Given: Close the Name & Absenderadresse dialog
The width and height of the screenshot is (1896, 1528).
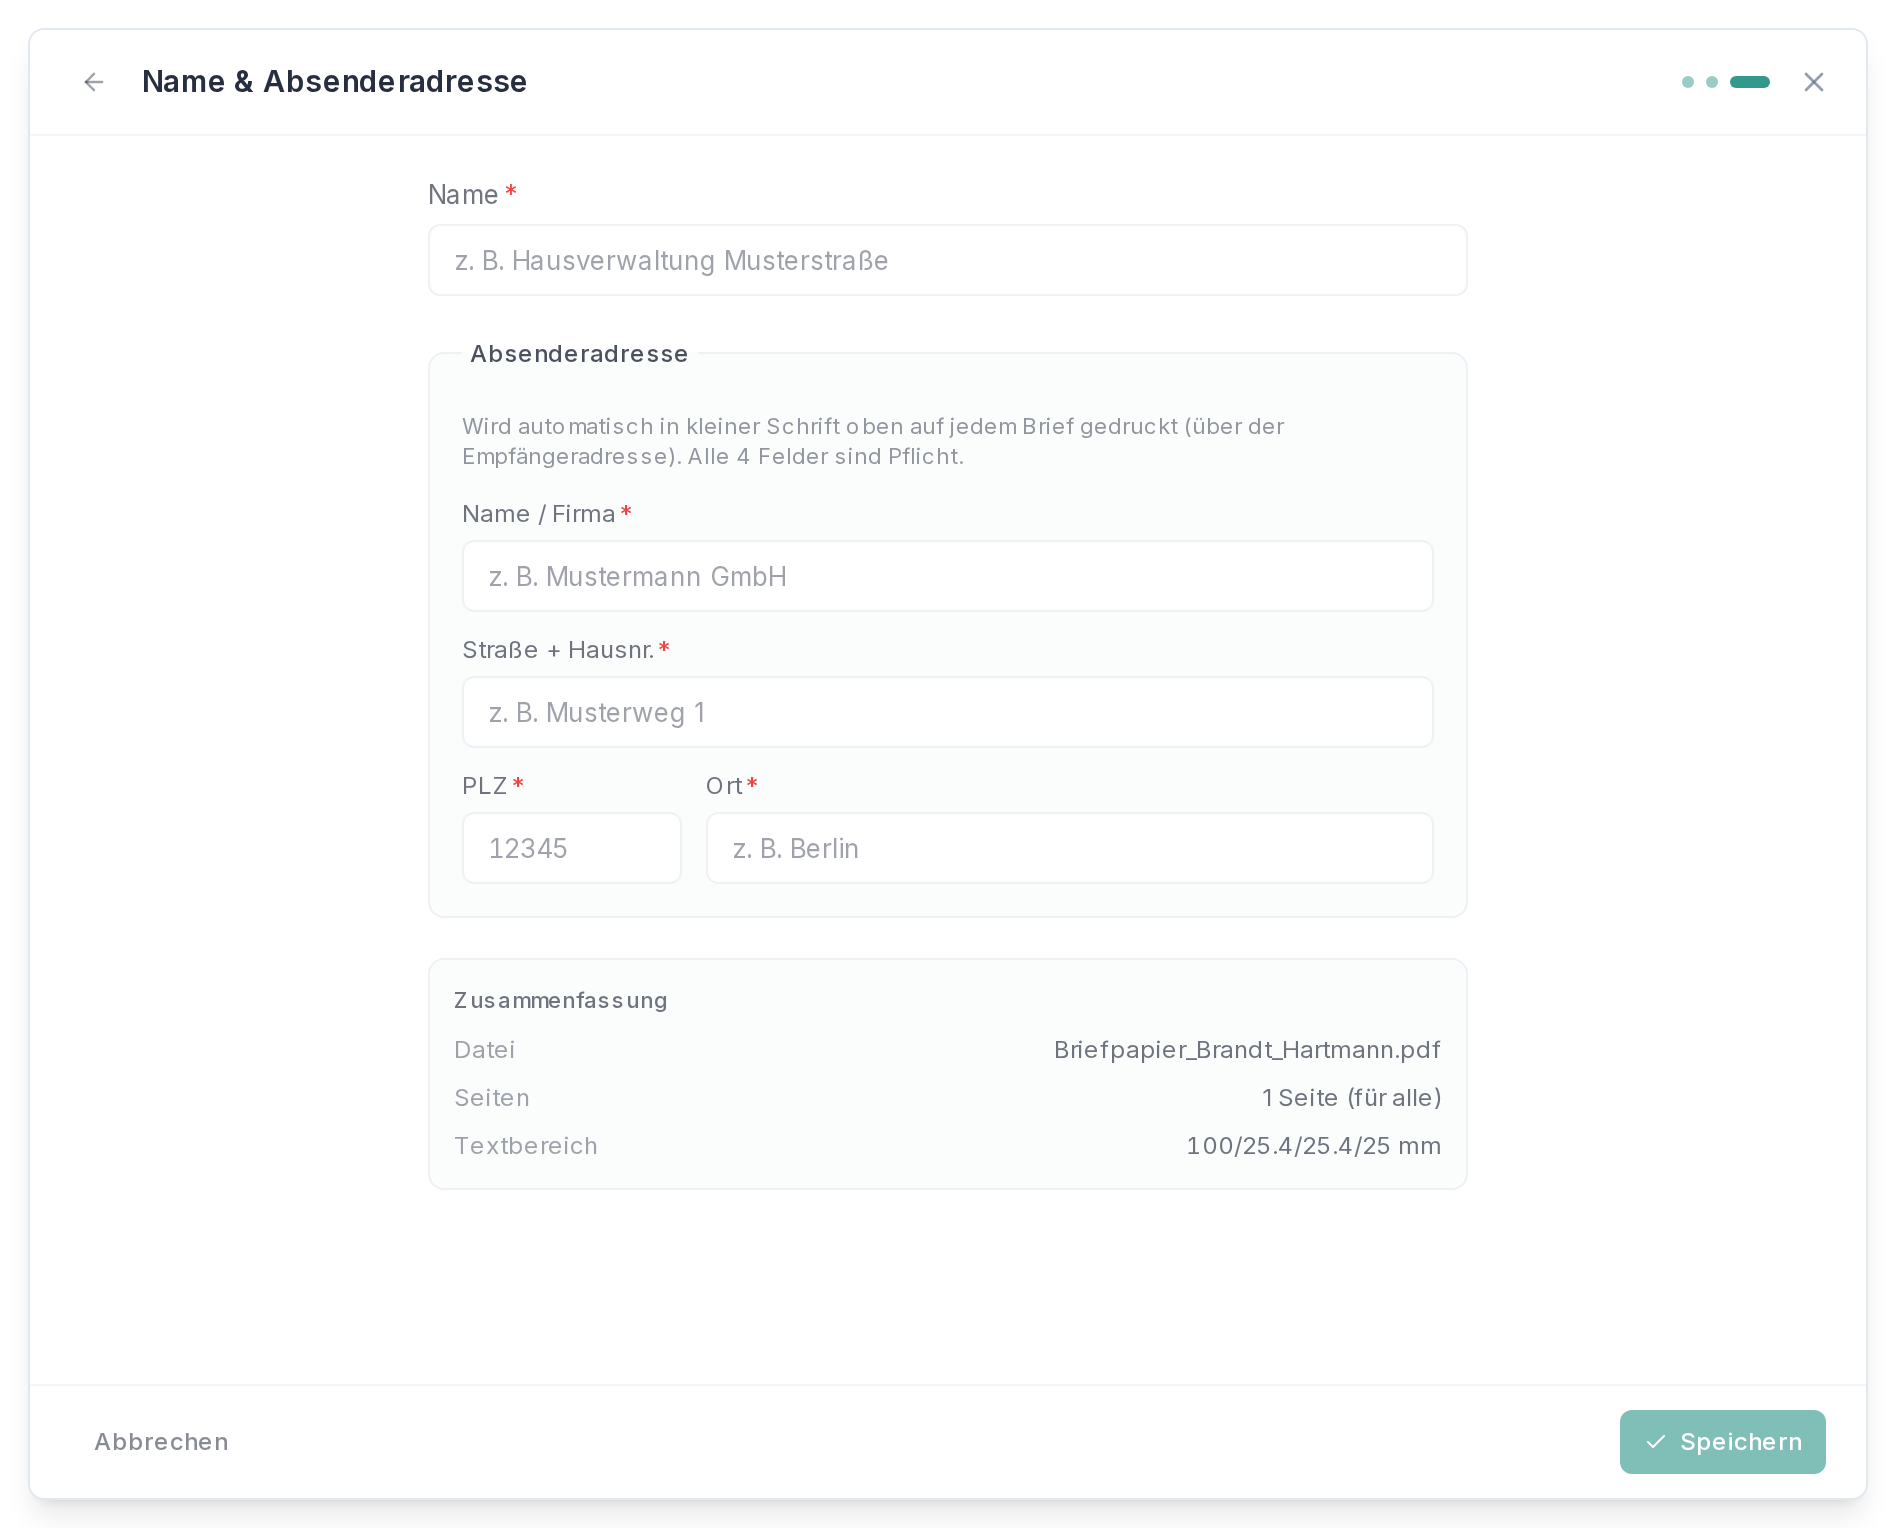Looking at the screenshot, I should click(x=1814, y=82).
